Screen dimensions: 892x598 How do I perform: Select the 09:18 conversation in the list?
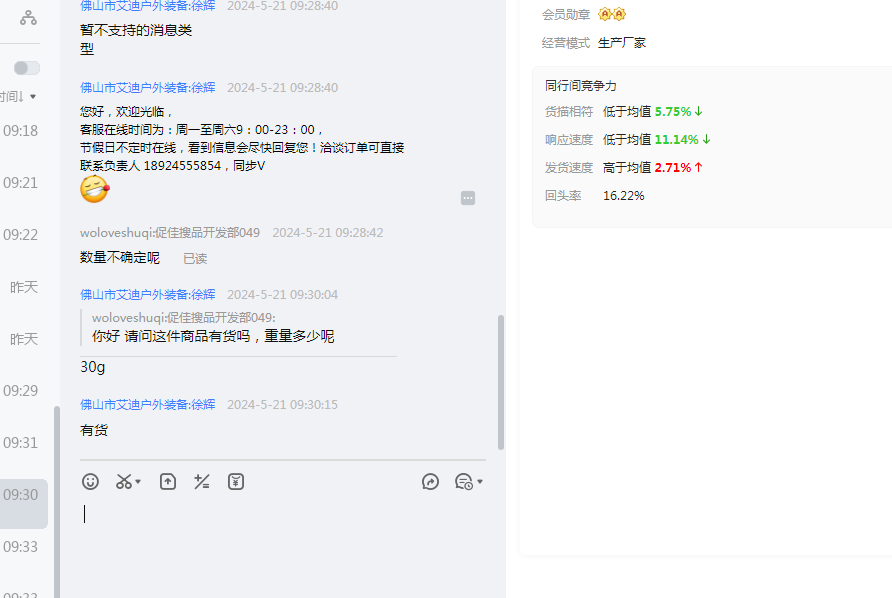(21, 130)
